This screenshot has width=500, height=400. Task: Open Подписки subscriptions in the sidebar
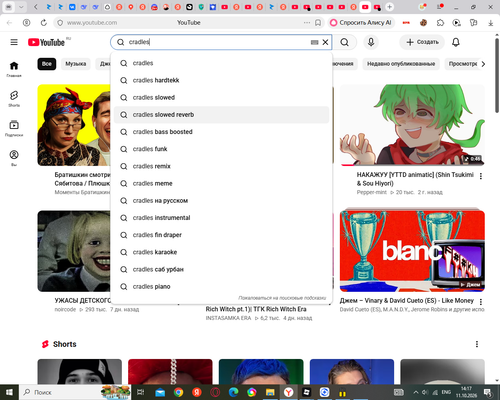(x=14, y=128)
